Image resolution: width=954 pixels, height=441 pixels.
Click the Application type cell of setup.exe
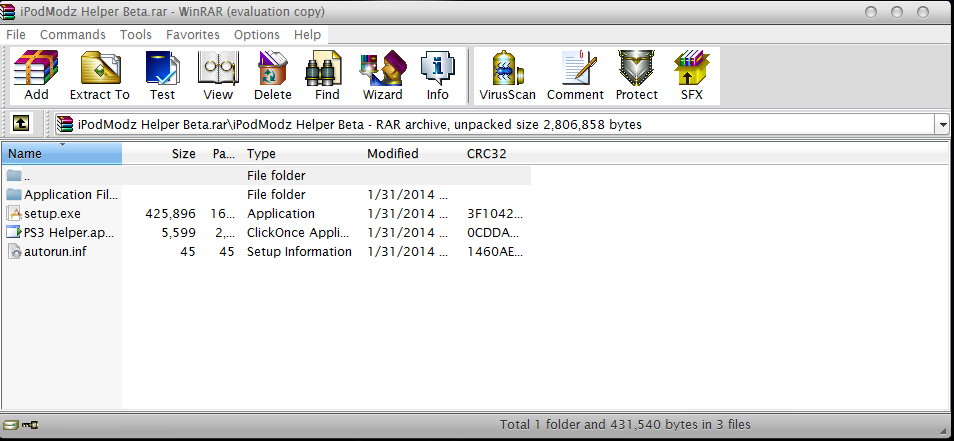pos(281,214)
